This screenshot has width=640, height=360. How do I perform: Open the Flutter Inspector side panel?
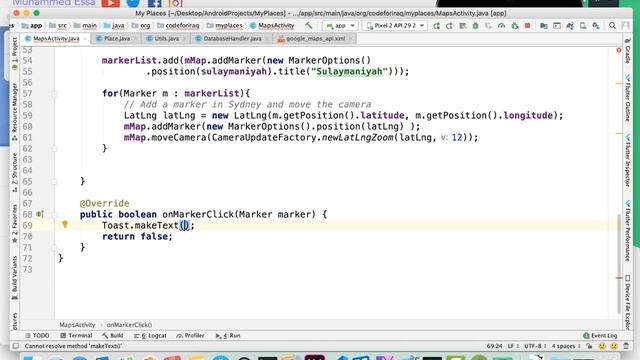pos(628,160)
